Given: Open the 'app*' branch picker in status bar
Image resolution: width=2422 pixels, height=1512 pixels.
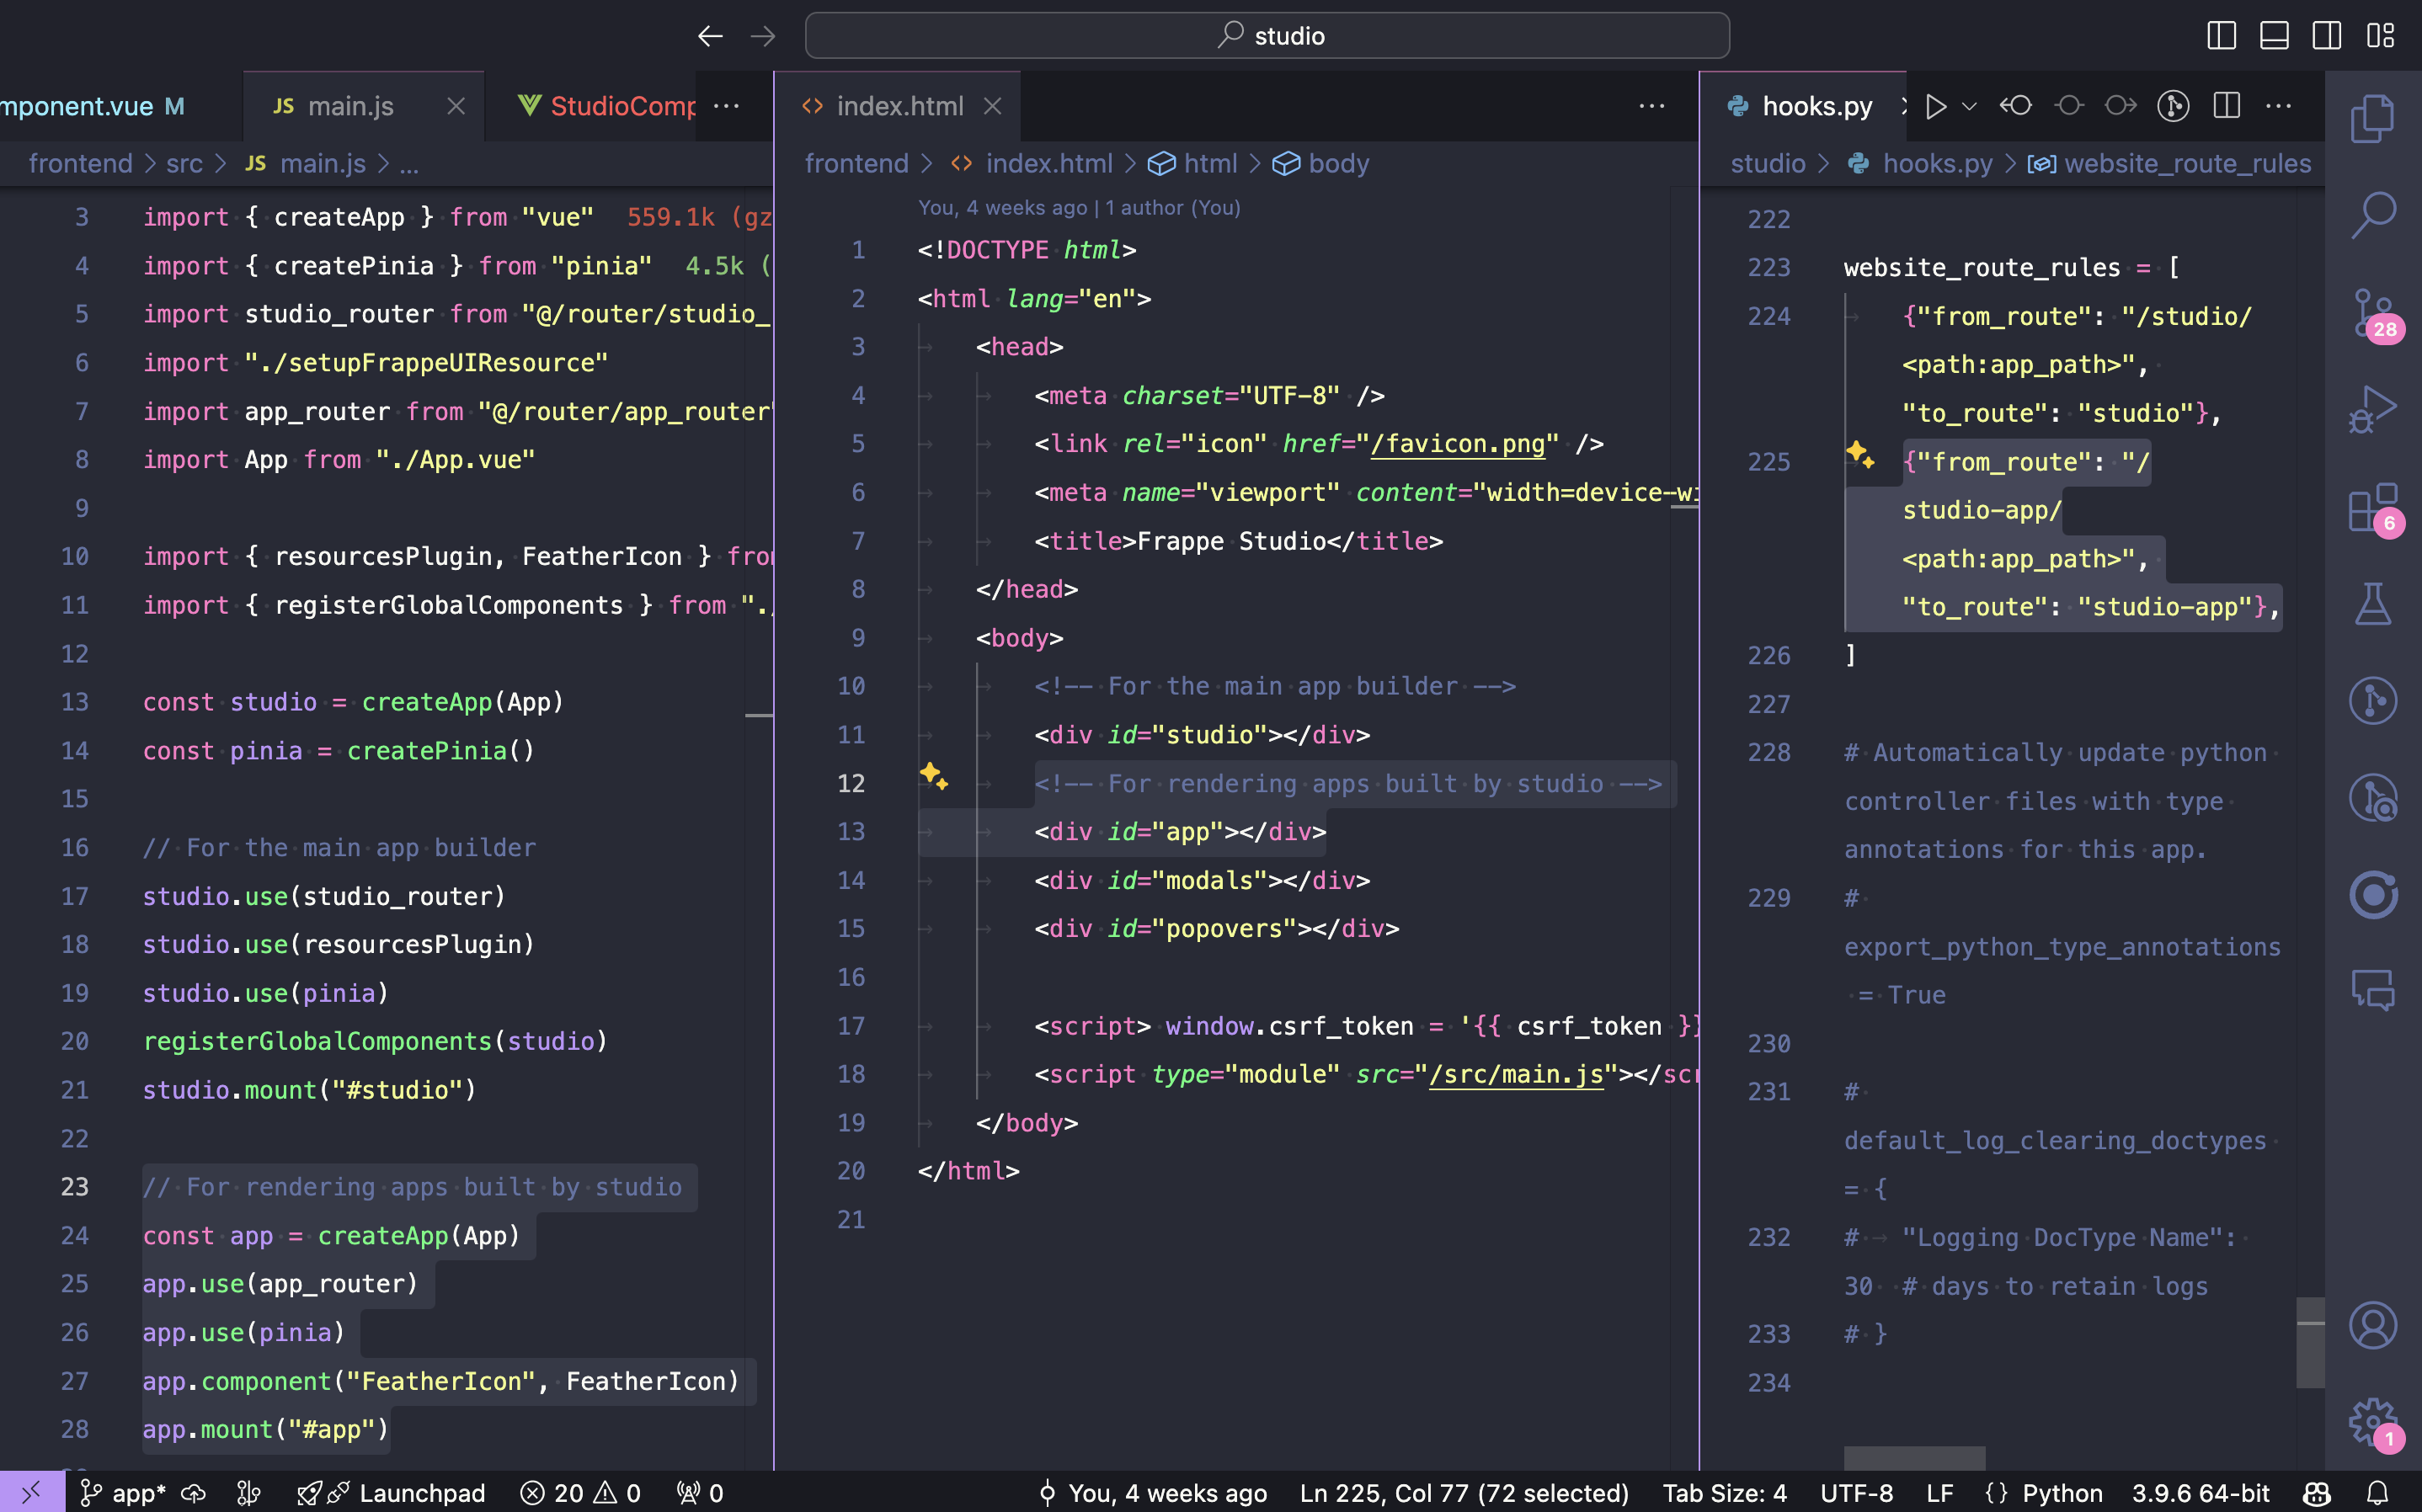Looking at the screenshot, I should tap(122, 1493).
